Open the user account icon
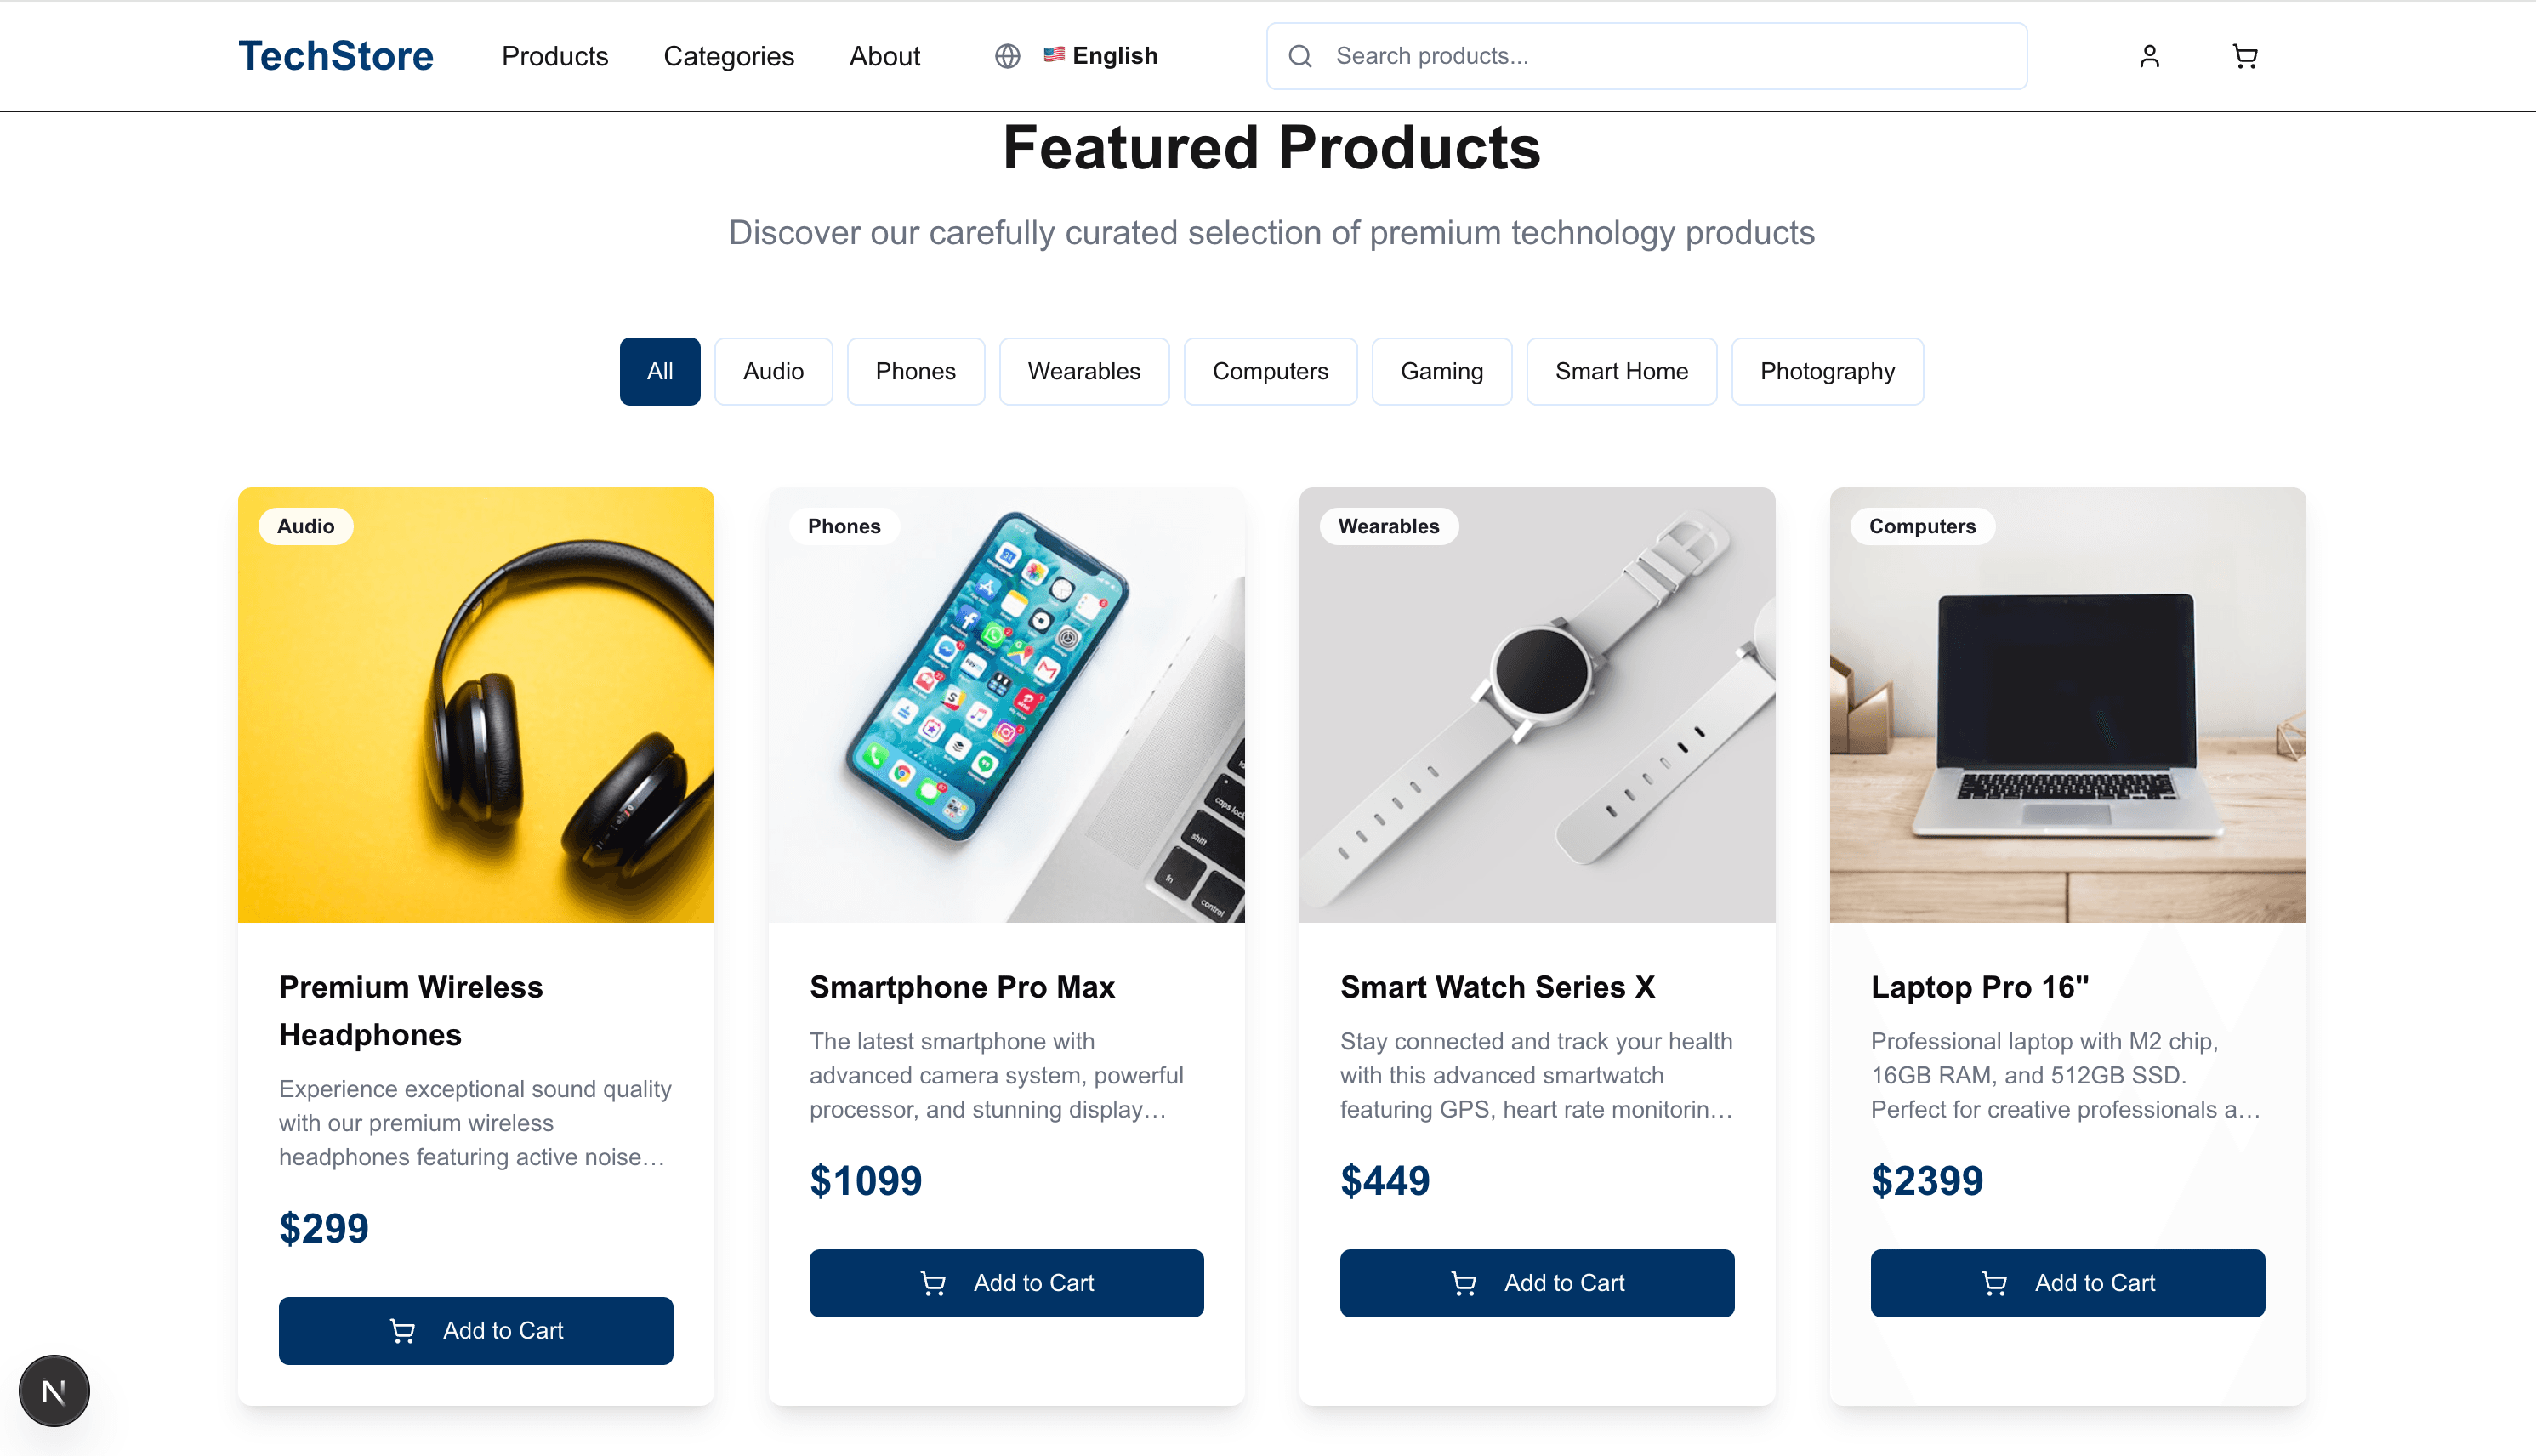This screenshot has height=1456, width=2536. 2149,56
